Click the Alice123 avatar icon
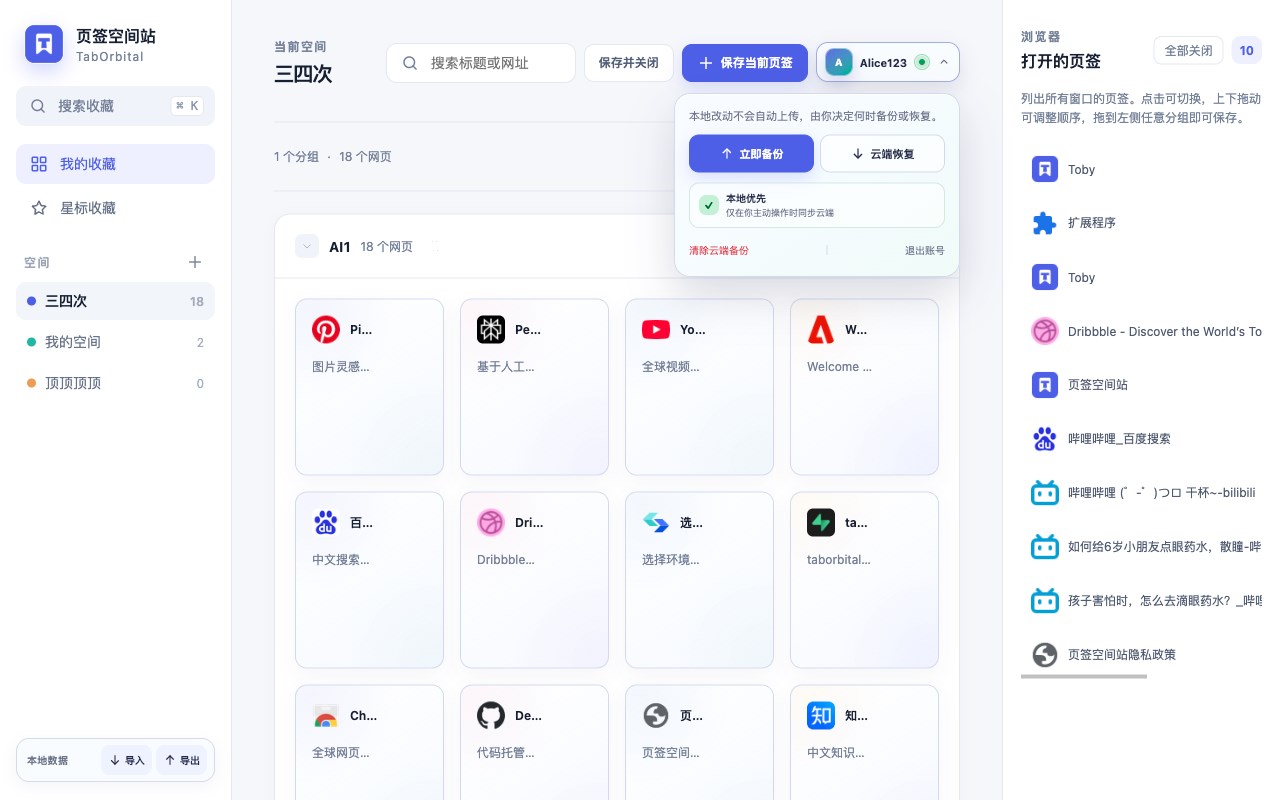This screenshot has width=1280, height=800. click(x=839, y=62)
